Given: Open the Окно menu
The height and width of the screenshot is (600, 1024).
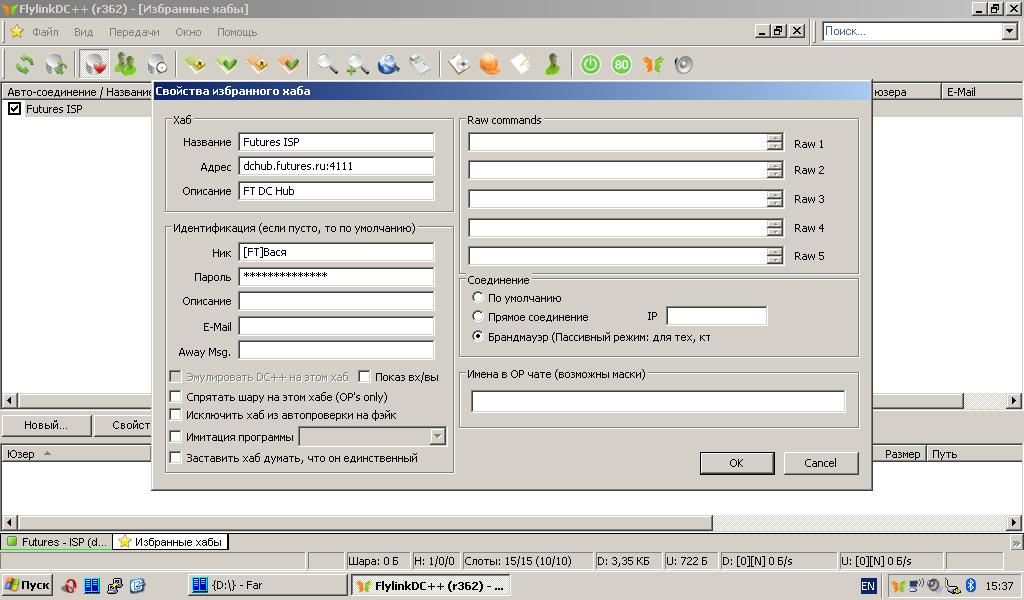Looking at the screenshot, I should (x=188, y=32).
